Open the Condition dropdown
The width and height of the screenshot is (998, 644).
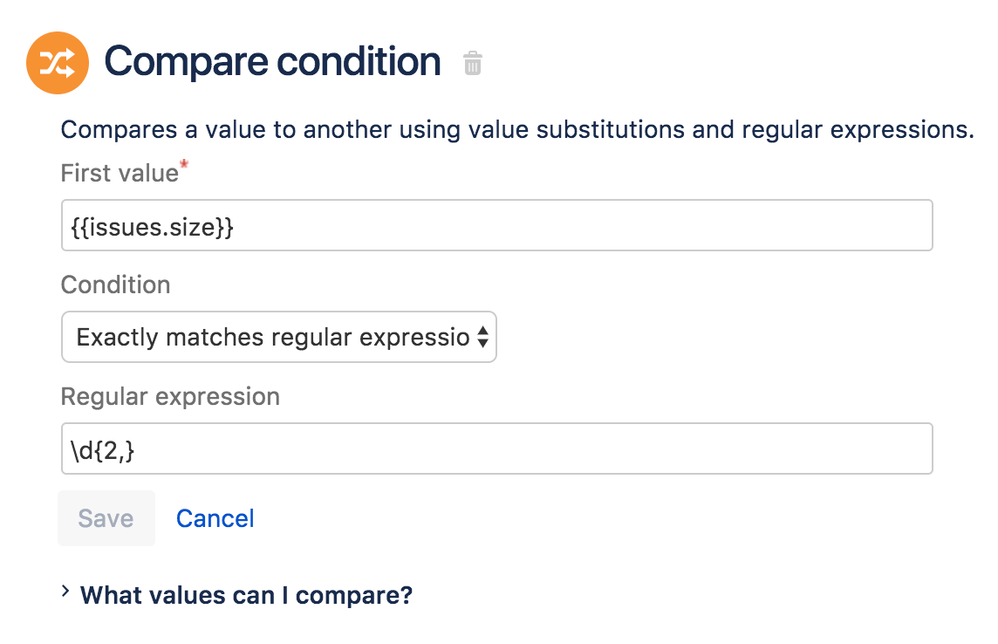click(x=279, y=337)
